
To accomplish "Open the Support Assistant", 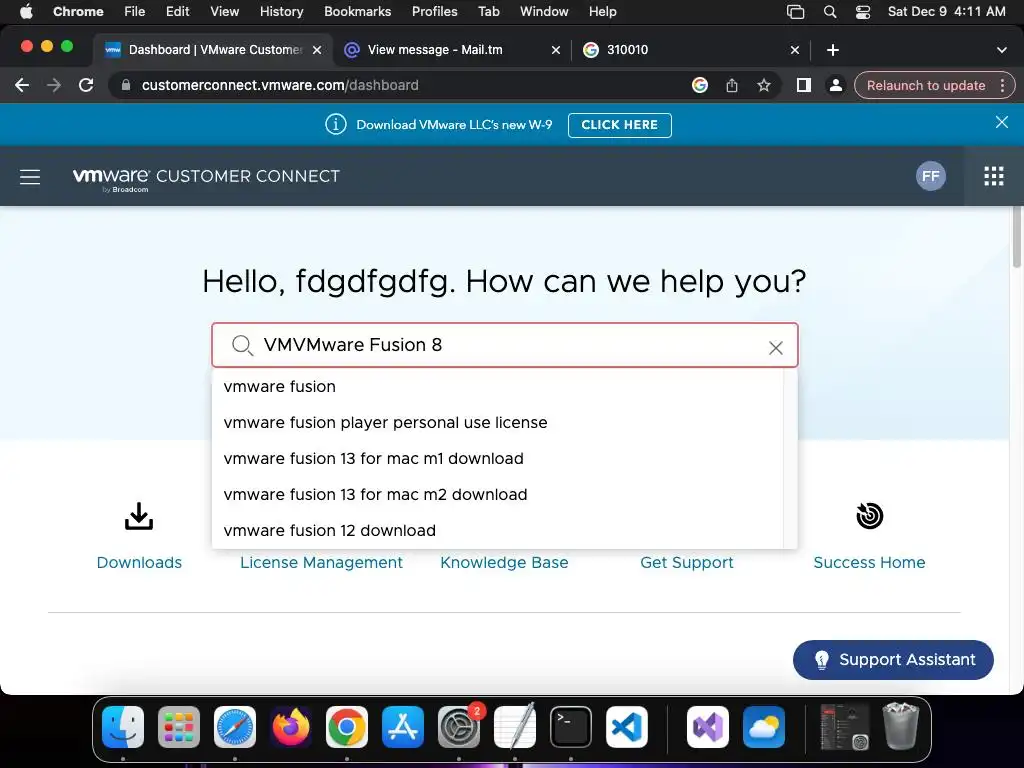I will pyautogui.click(x=893, y=660).
